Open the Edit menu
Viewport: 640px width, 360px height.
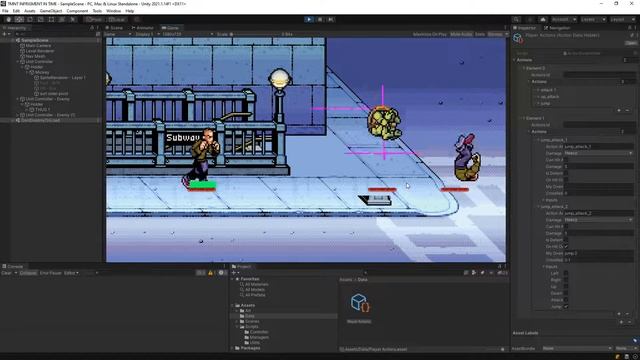click(16, 11)
